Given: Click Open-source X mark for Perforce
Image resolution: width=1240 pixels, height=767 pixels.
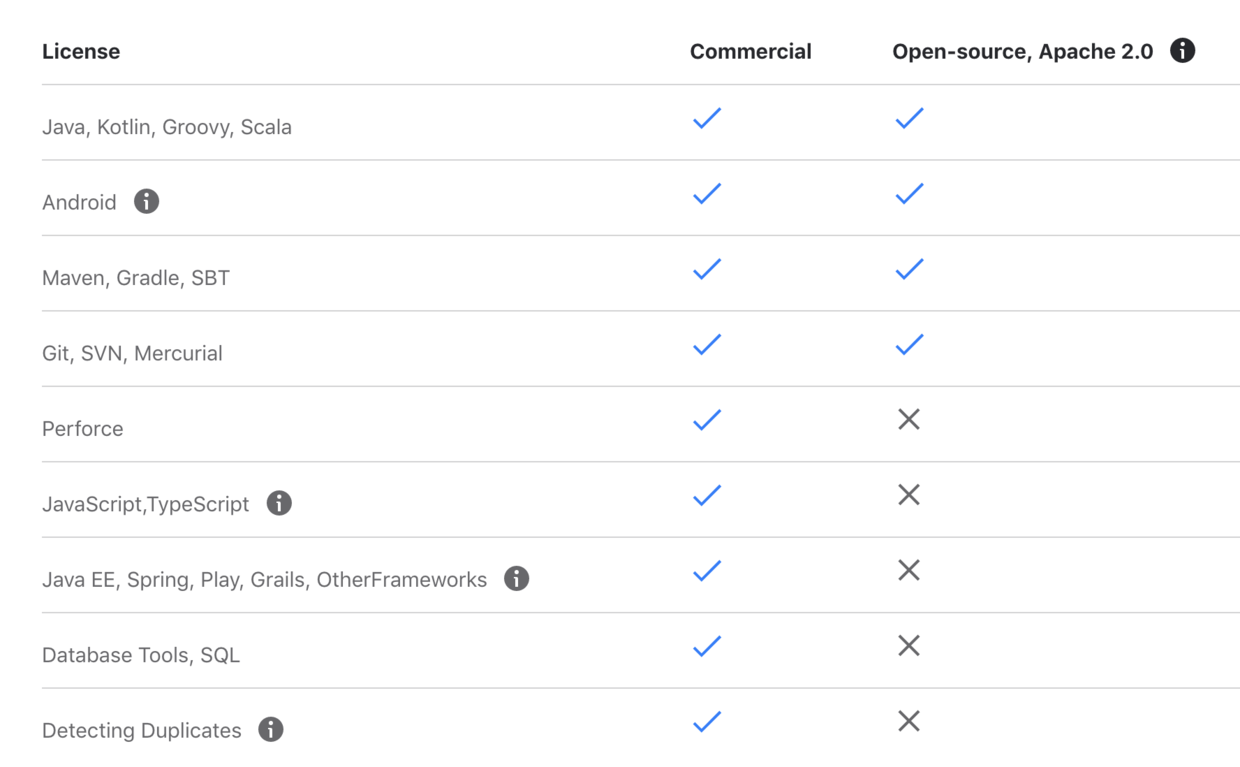Looking at the screenshot, I should 908,419.
